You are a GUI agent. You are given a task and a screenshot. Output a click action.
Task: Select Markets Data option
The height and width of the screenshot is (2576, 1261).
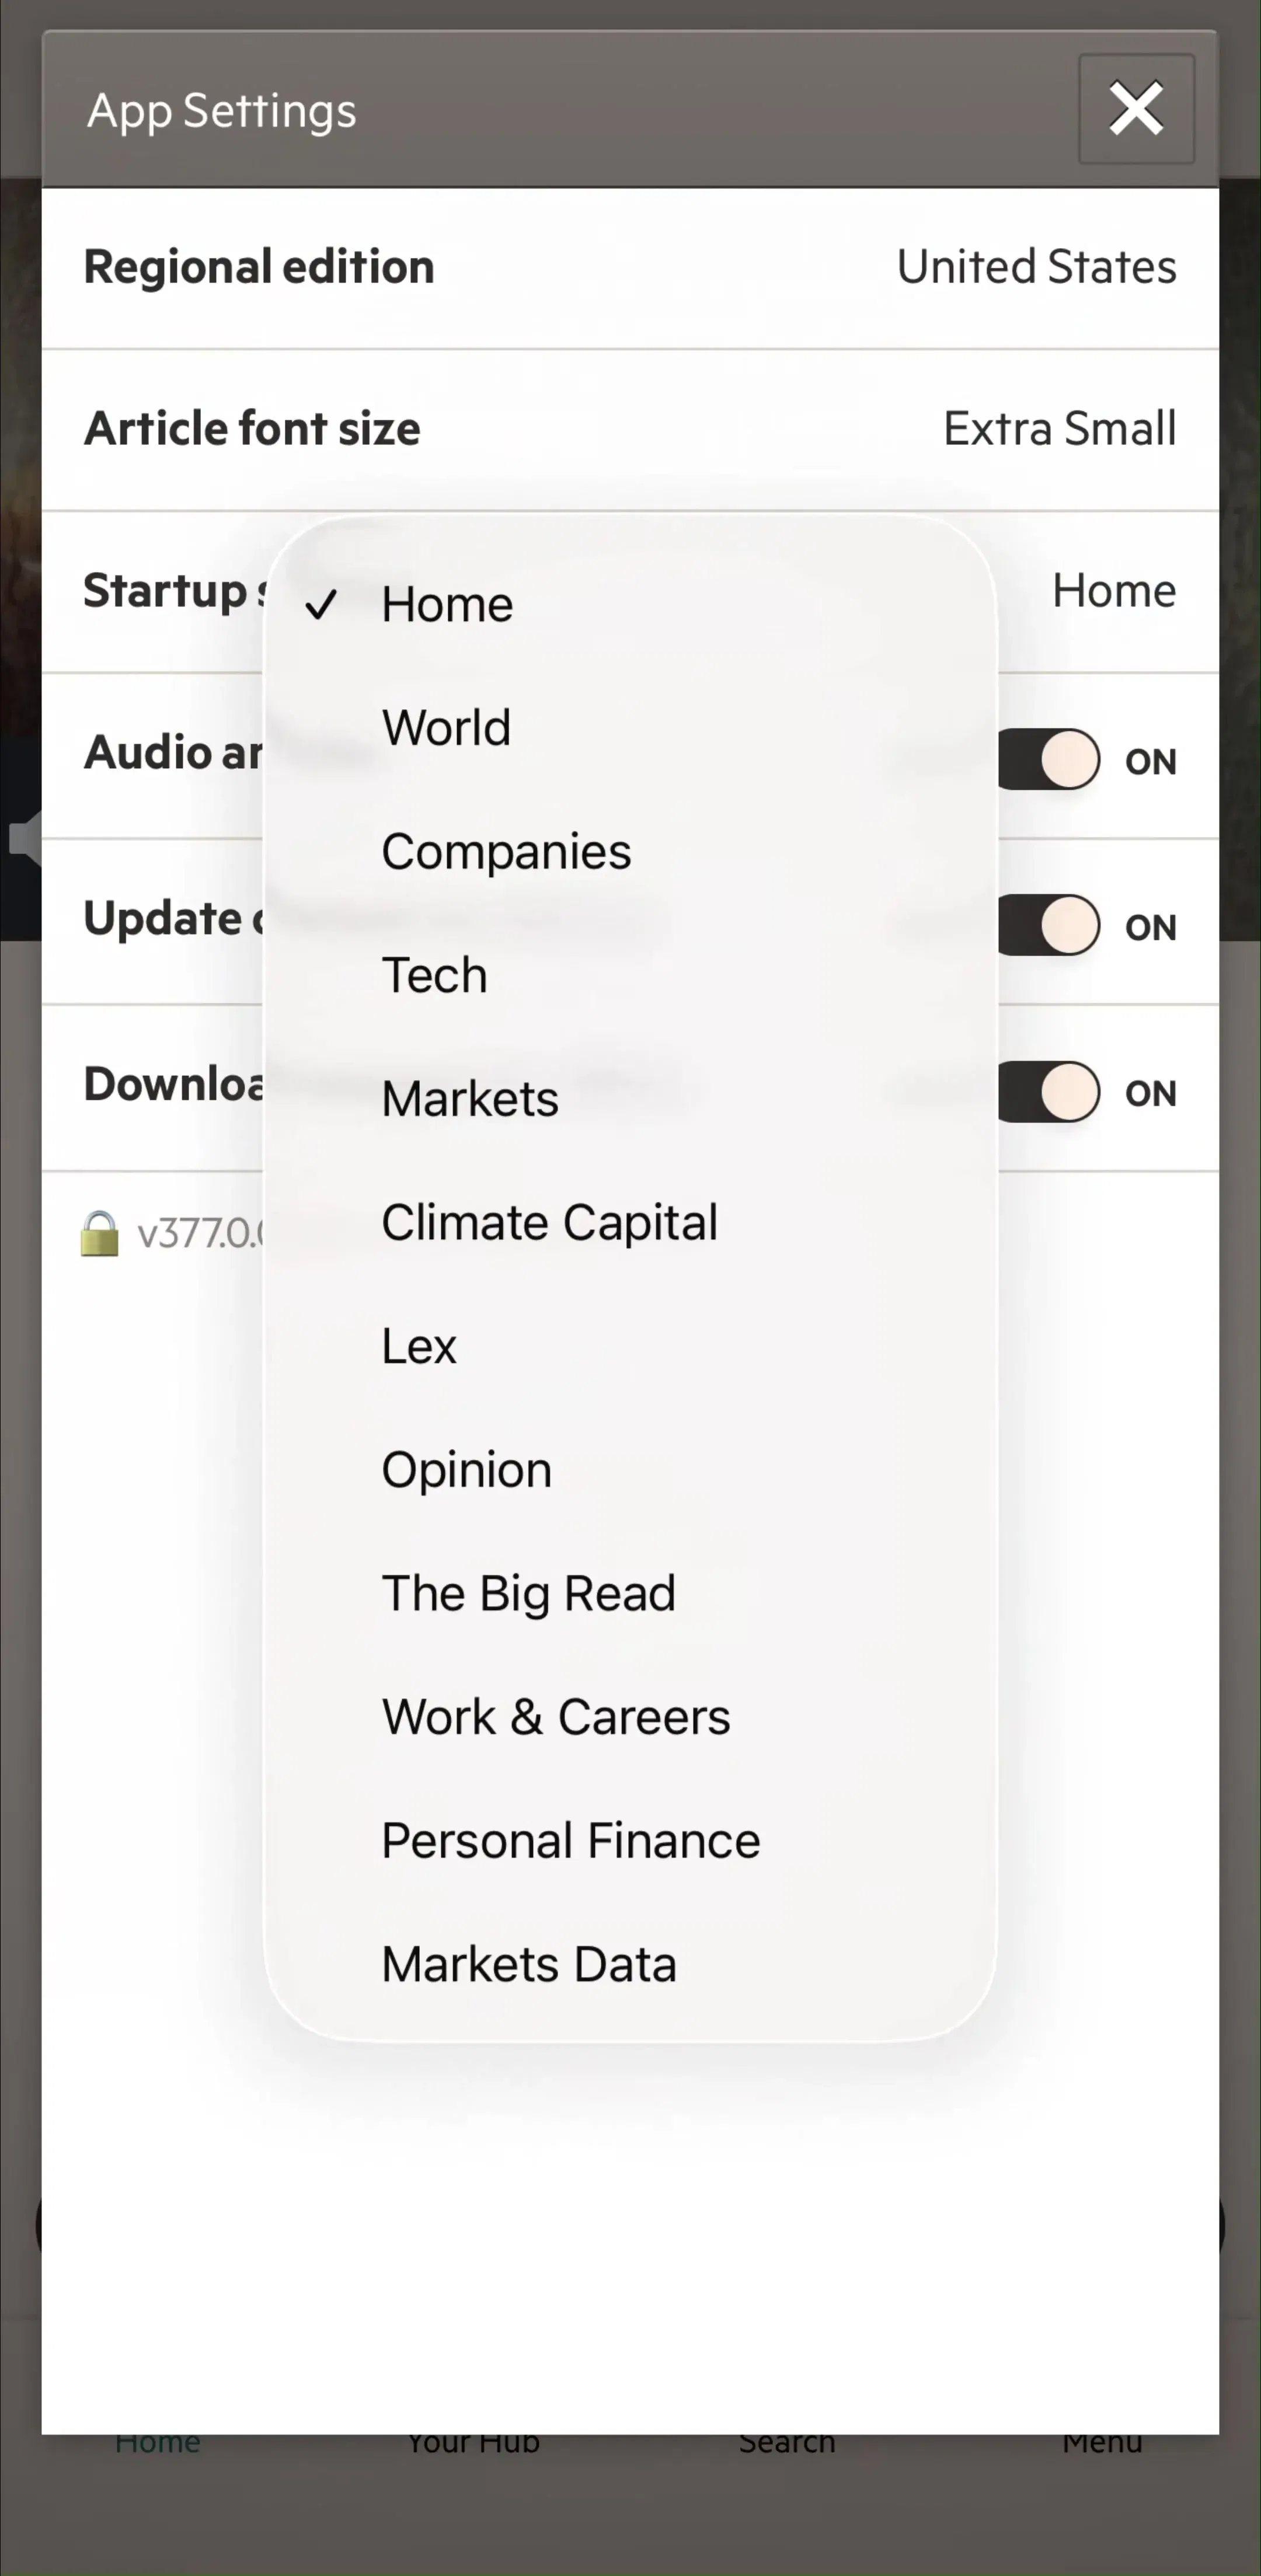(x=630, y=1964)
